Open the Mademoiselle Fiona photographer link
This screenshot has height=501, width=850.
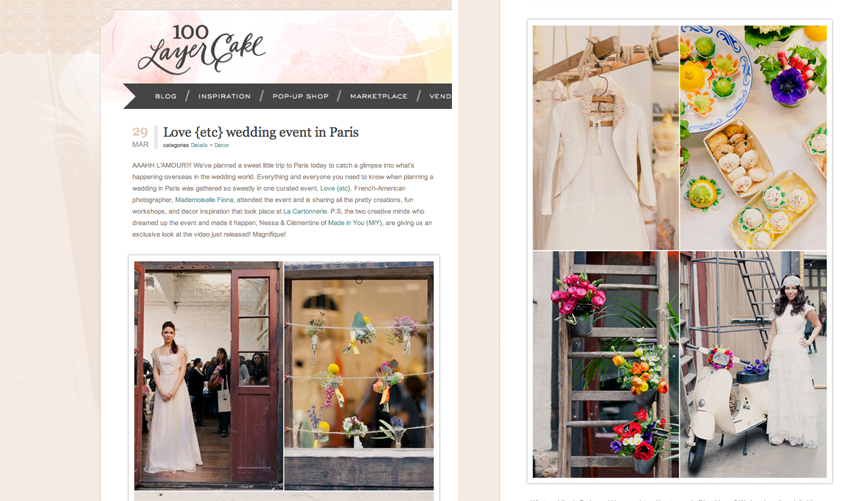(204, 200)
